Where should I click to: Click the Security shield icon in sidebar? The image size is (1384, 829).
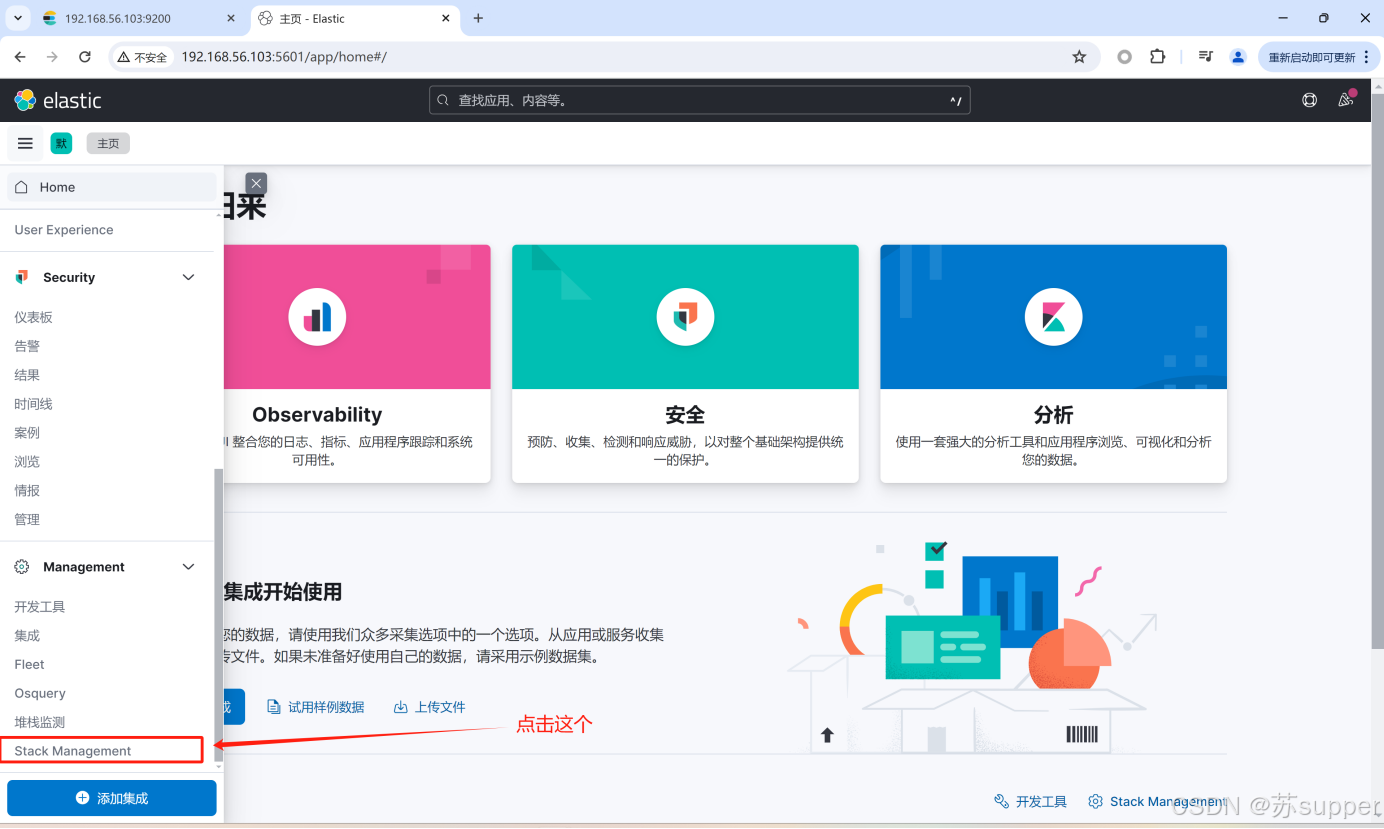click(x=22, y=277)
